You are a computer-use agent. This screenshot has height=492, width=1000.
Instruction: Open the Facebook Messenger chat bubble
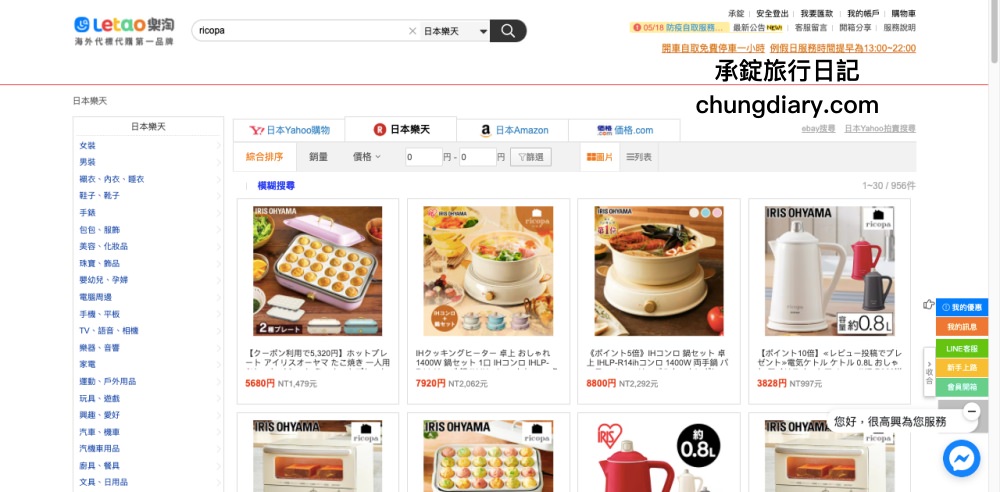(961, 458)
